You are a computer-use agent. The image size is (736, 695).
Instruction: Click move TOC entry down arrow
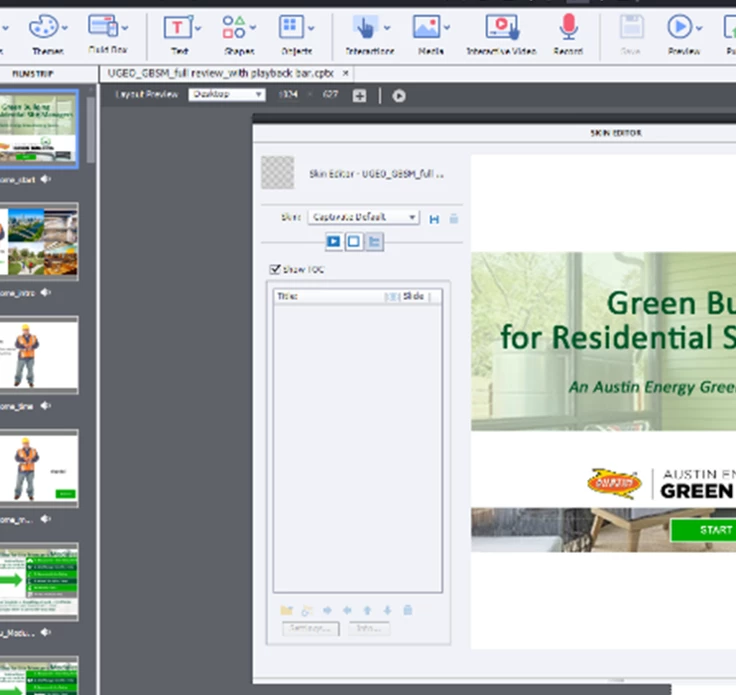coord(387,610)
